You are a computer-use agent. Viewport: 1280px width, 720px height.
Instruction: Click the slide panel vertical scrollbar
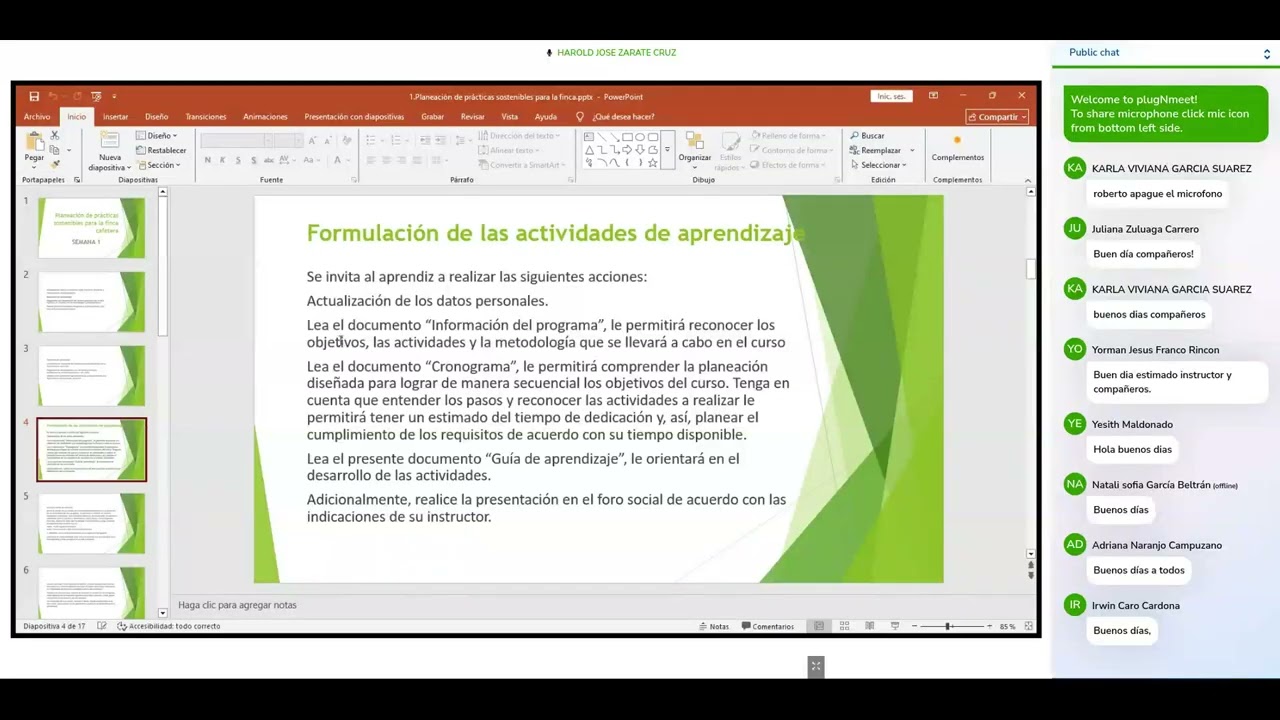click(162, 400)
